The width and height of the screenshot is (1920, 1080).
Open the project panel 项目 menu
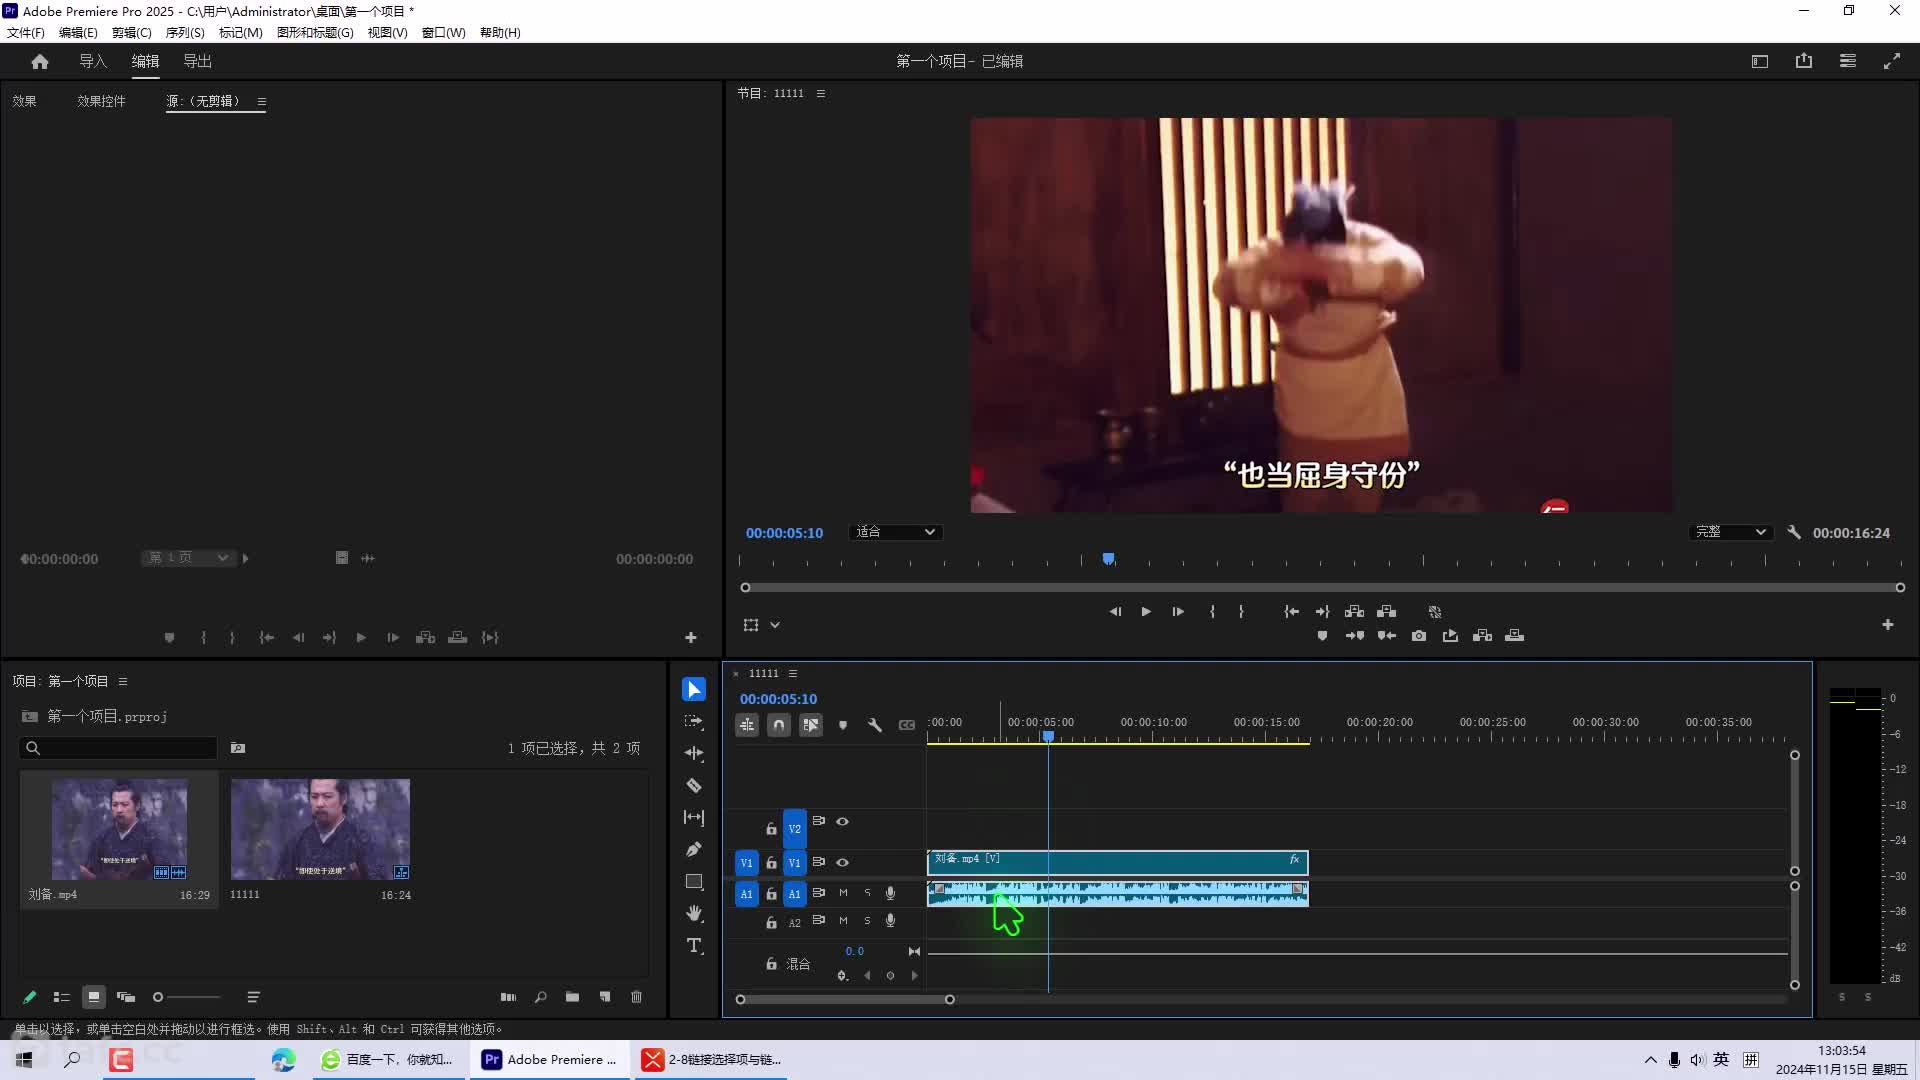tap(123, 681)
